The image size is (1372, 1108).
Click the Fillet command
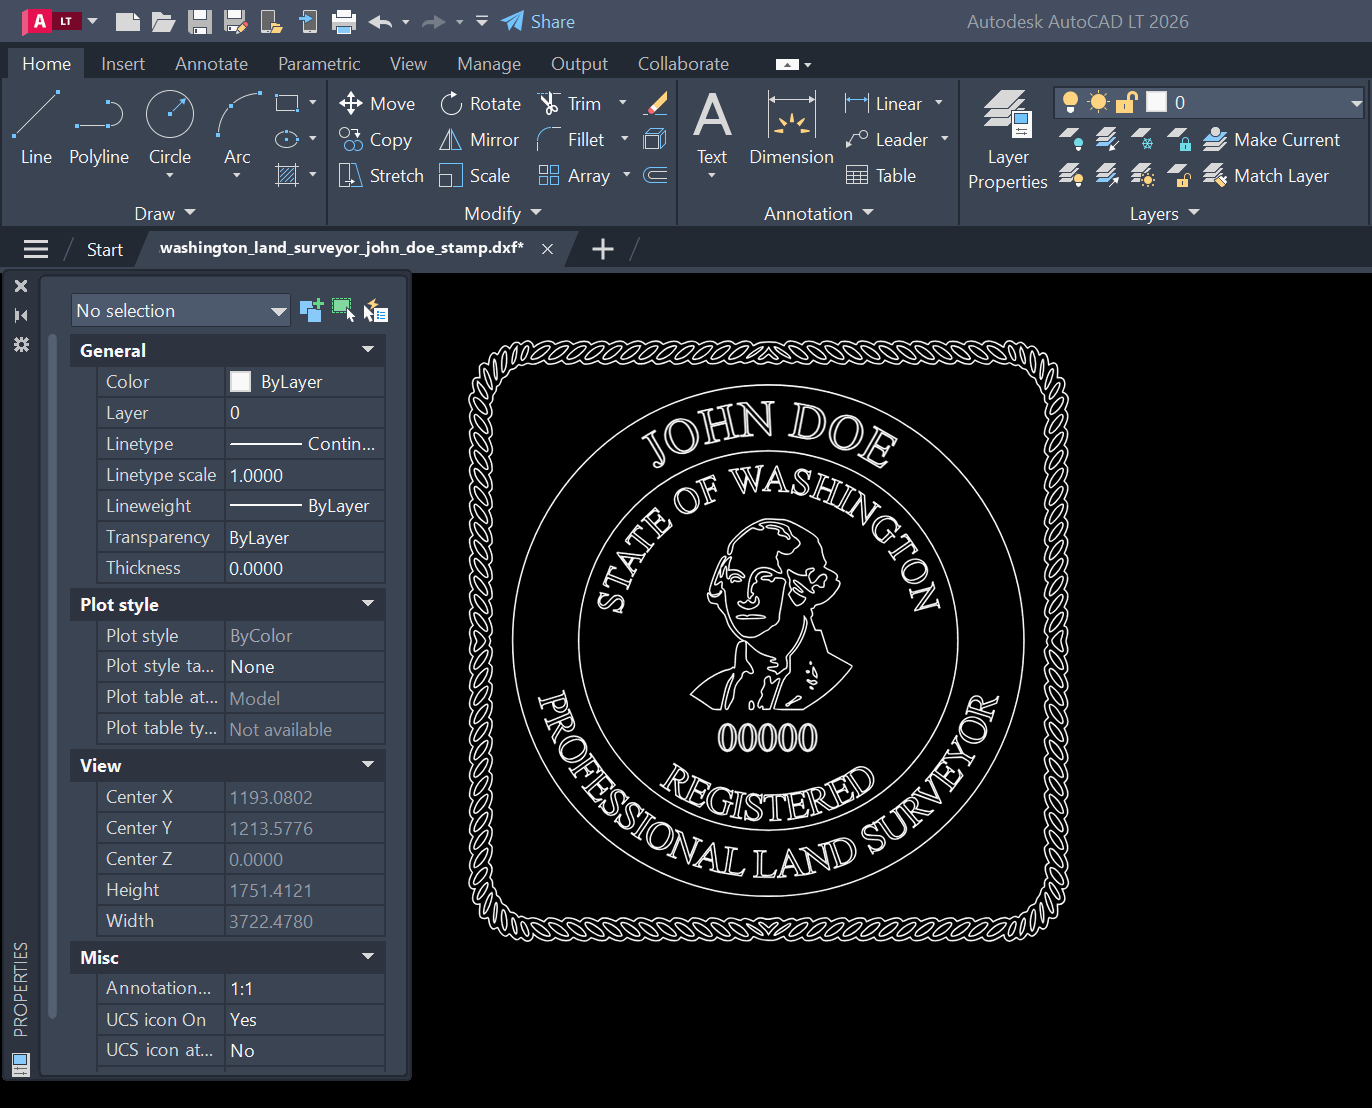click(571, 139)
